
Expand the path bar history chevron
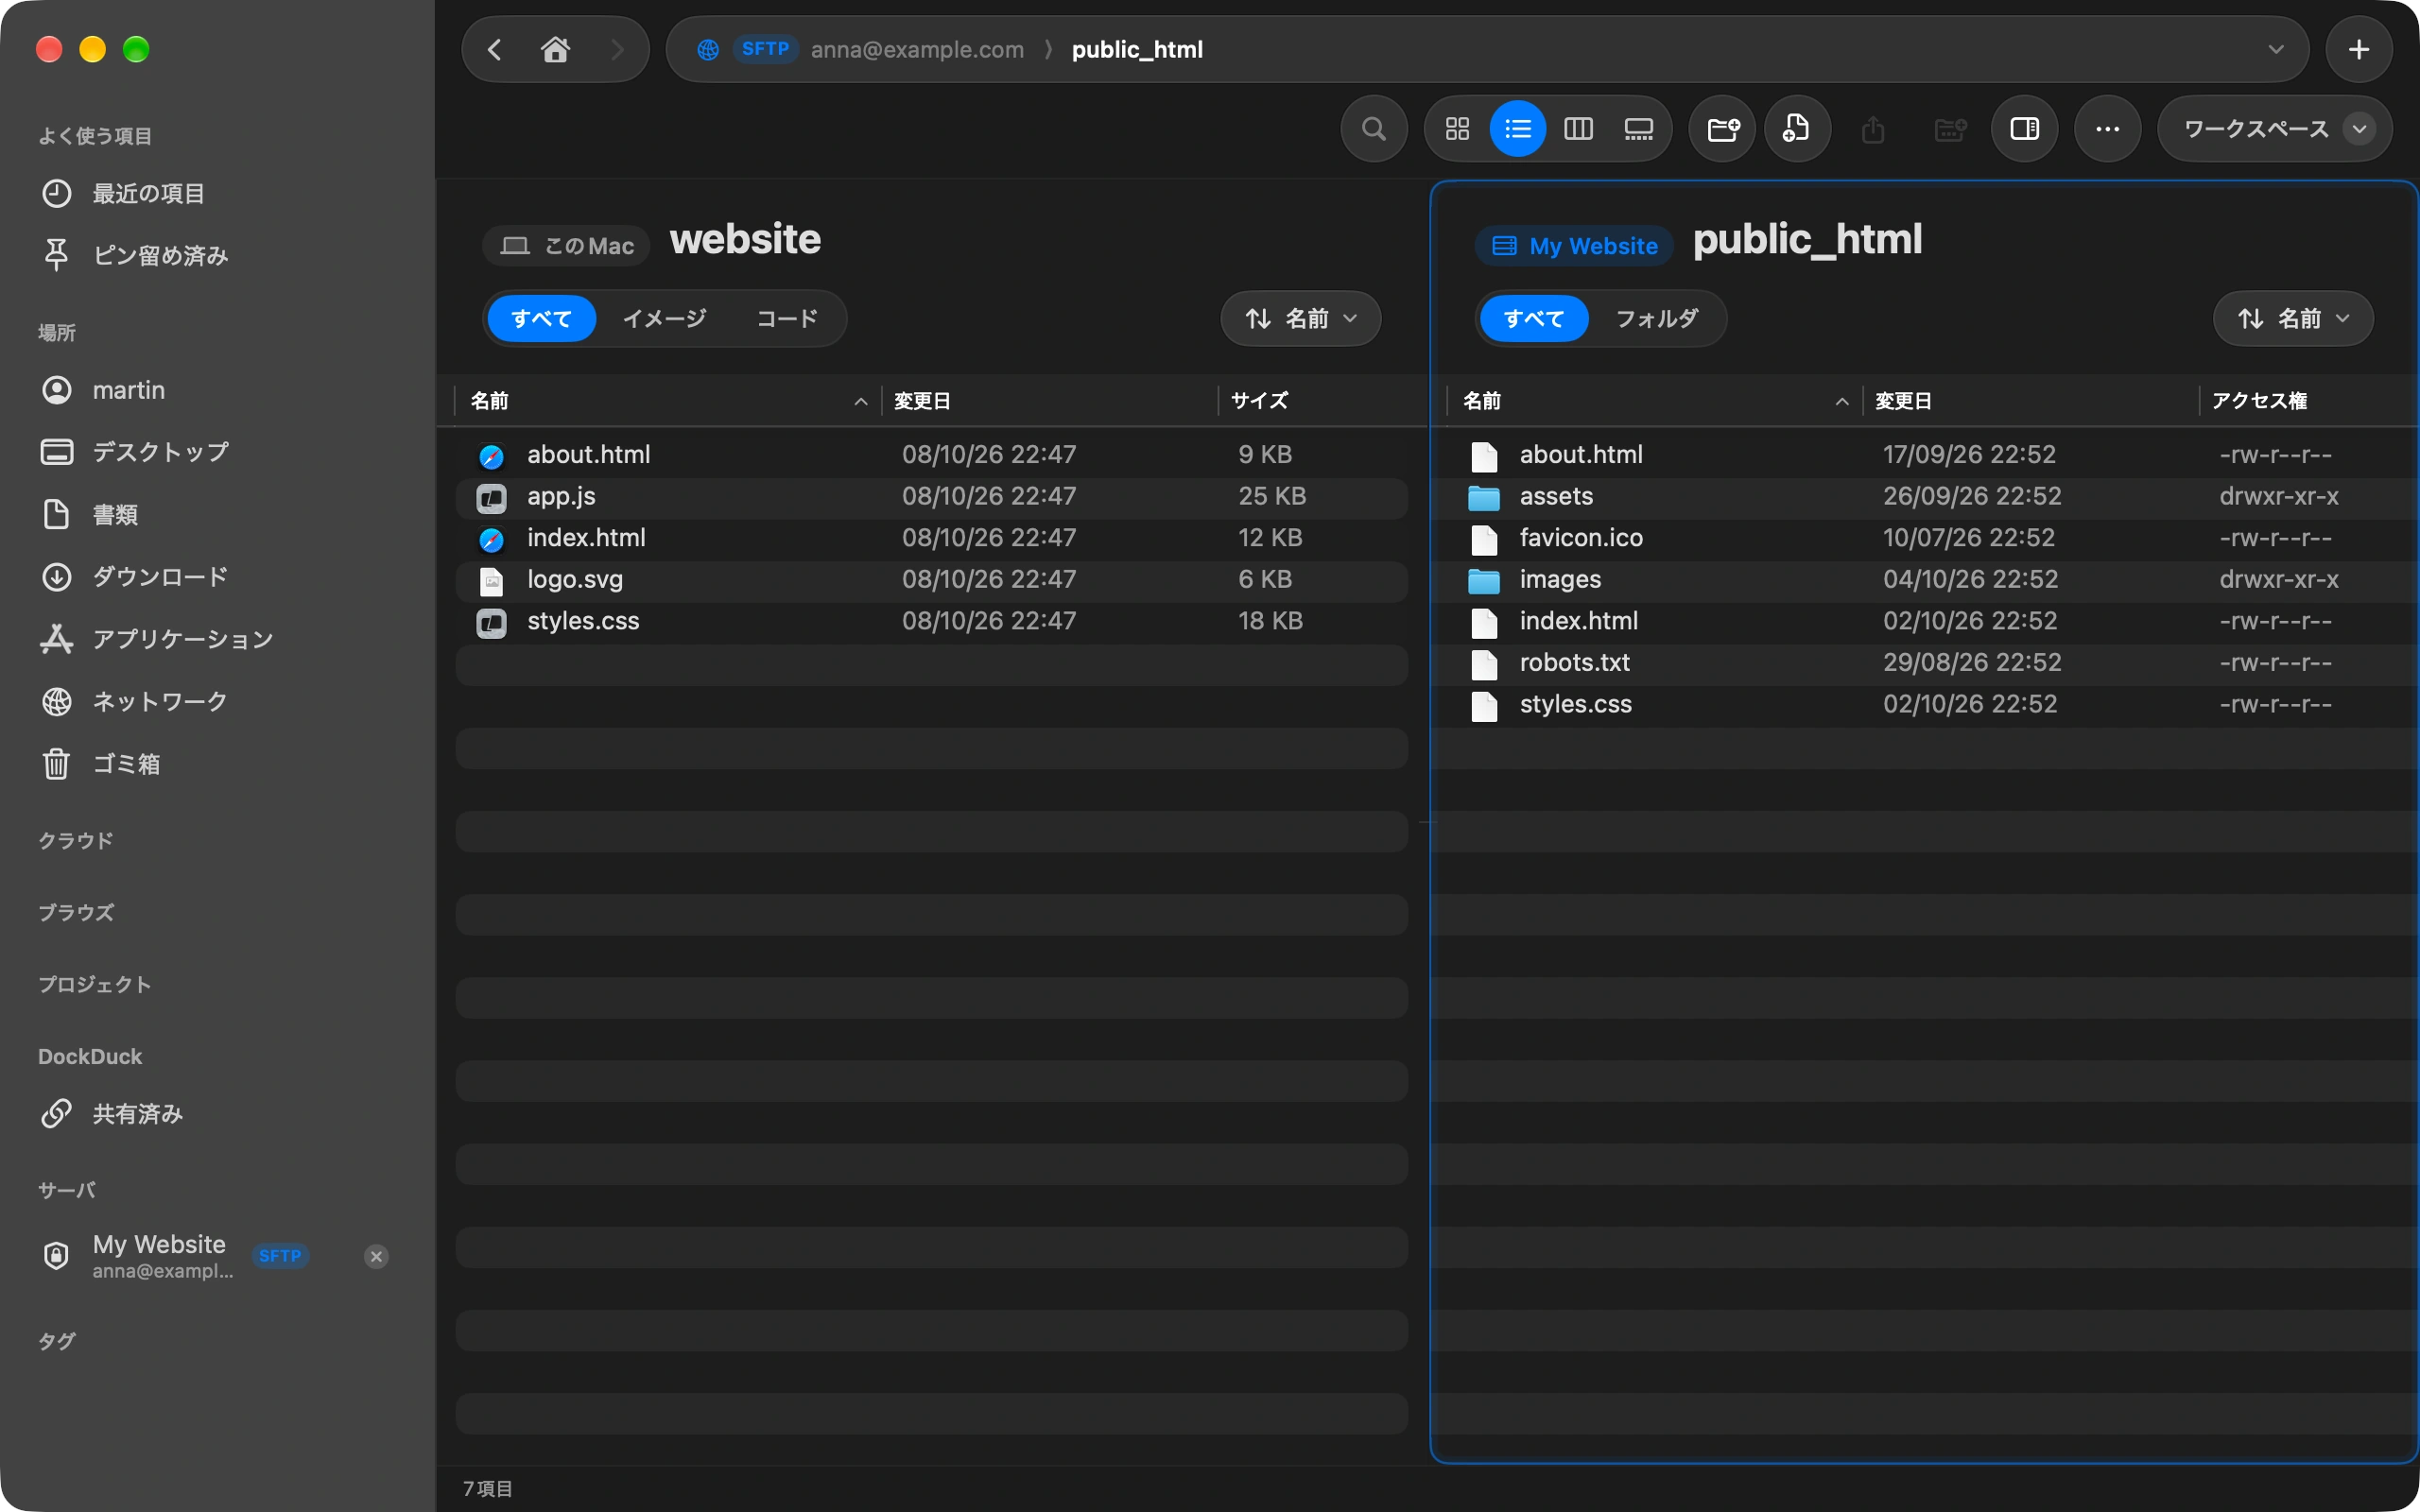(2275, 49)
